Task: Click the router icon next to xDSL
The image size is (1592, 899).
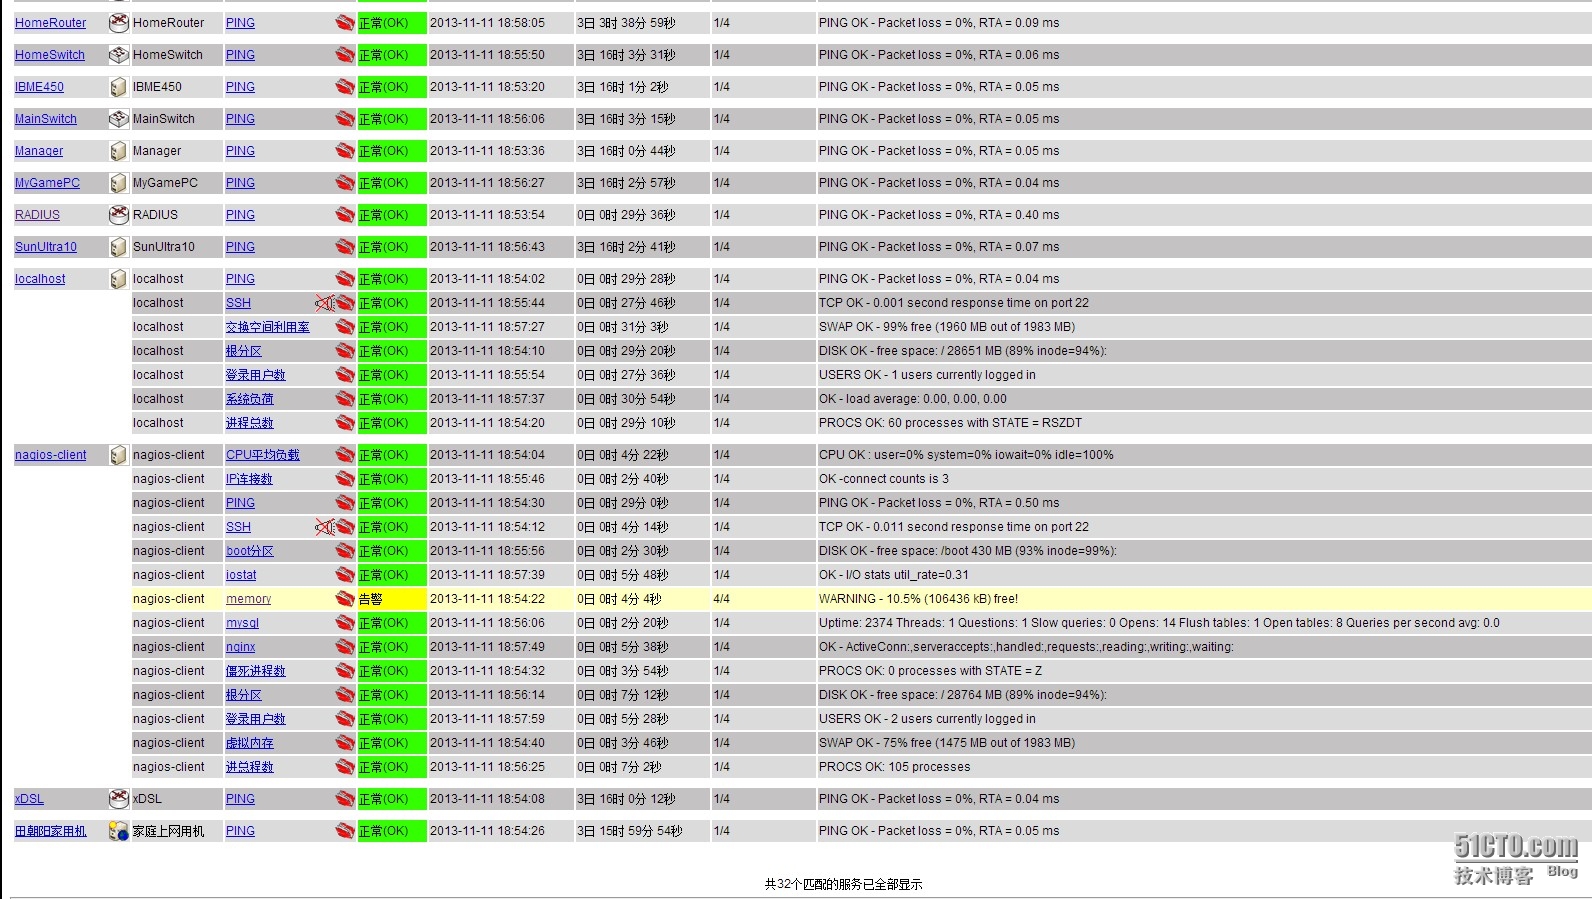Action: click(x=118, y=798)
